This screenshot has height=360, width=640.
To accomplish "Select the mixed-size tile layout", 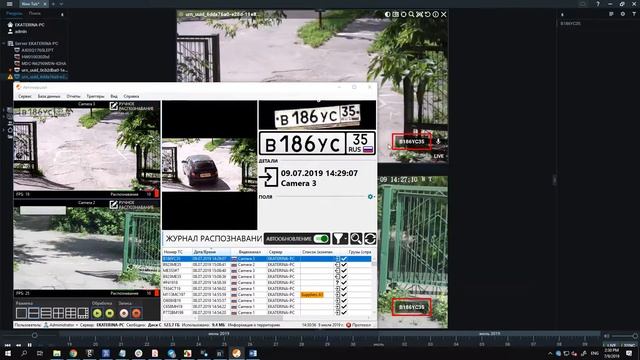I will coord(83,313).
